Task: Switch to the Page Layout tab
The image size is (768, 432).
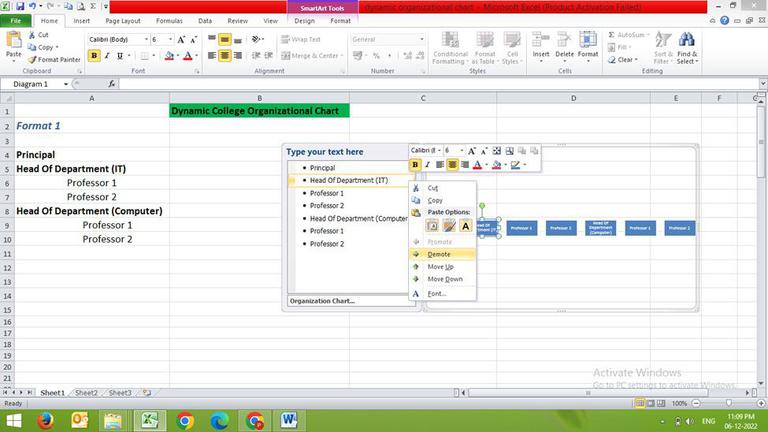Action: tap(123, 21)
